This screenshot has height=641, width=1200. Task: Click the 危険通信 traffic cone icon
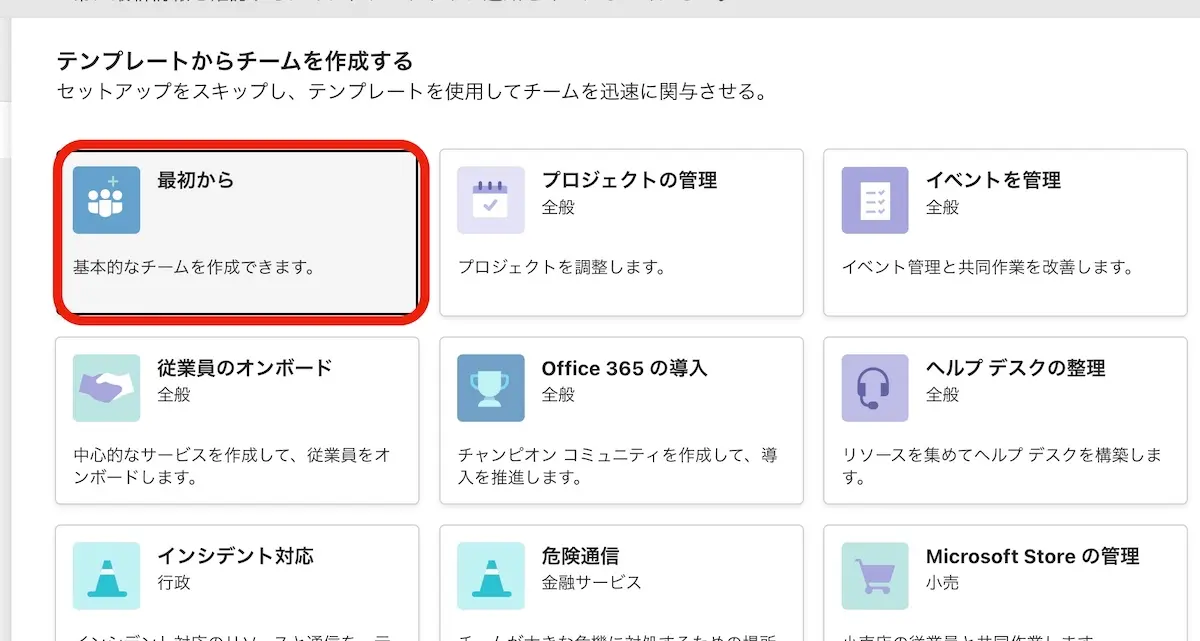click(x=490, y=575)
